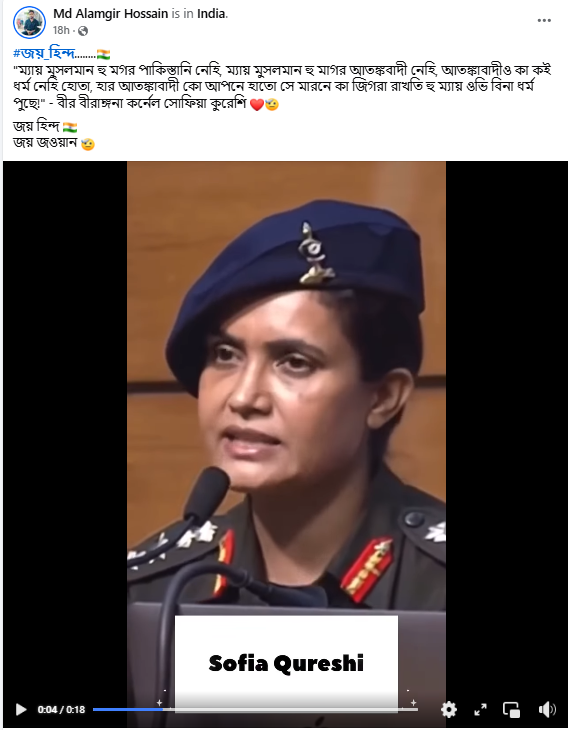Enter fullscreen mode for the video
Viewport: 568px width, 730px height.
(480, 709)
